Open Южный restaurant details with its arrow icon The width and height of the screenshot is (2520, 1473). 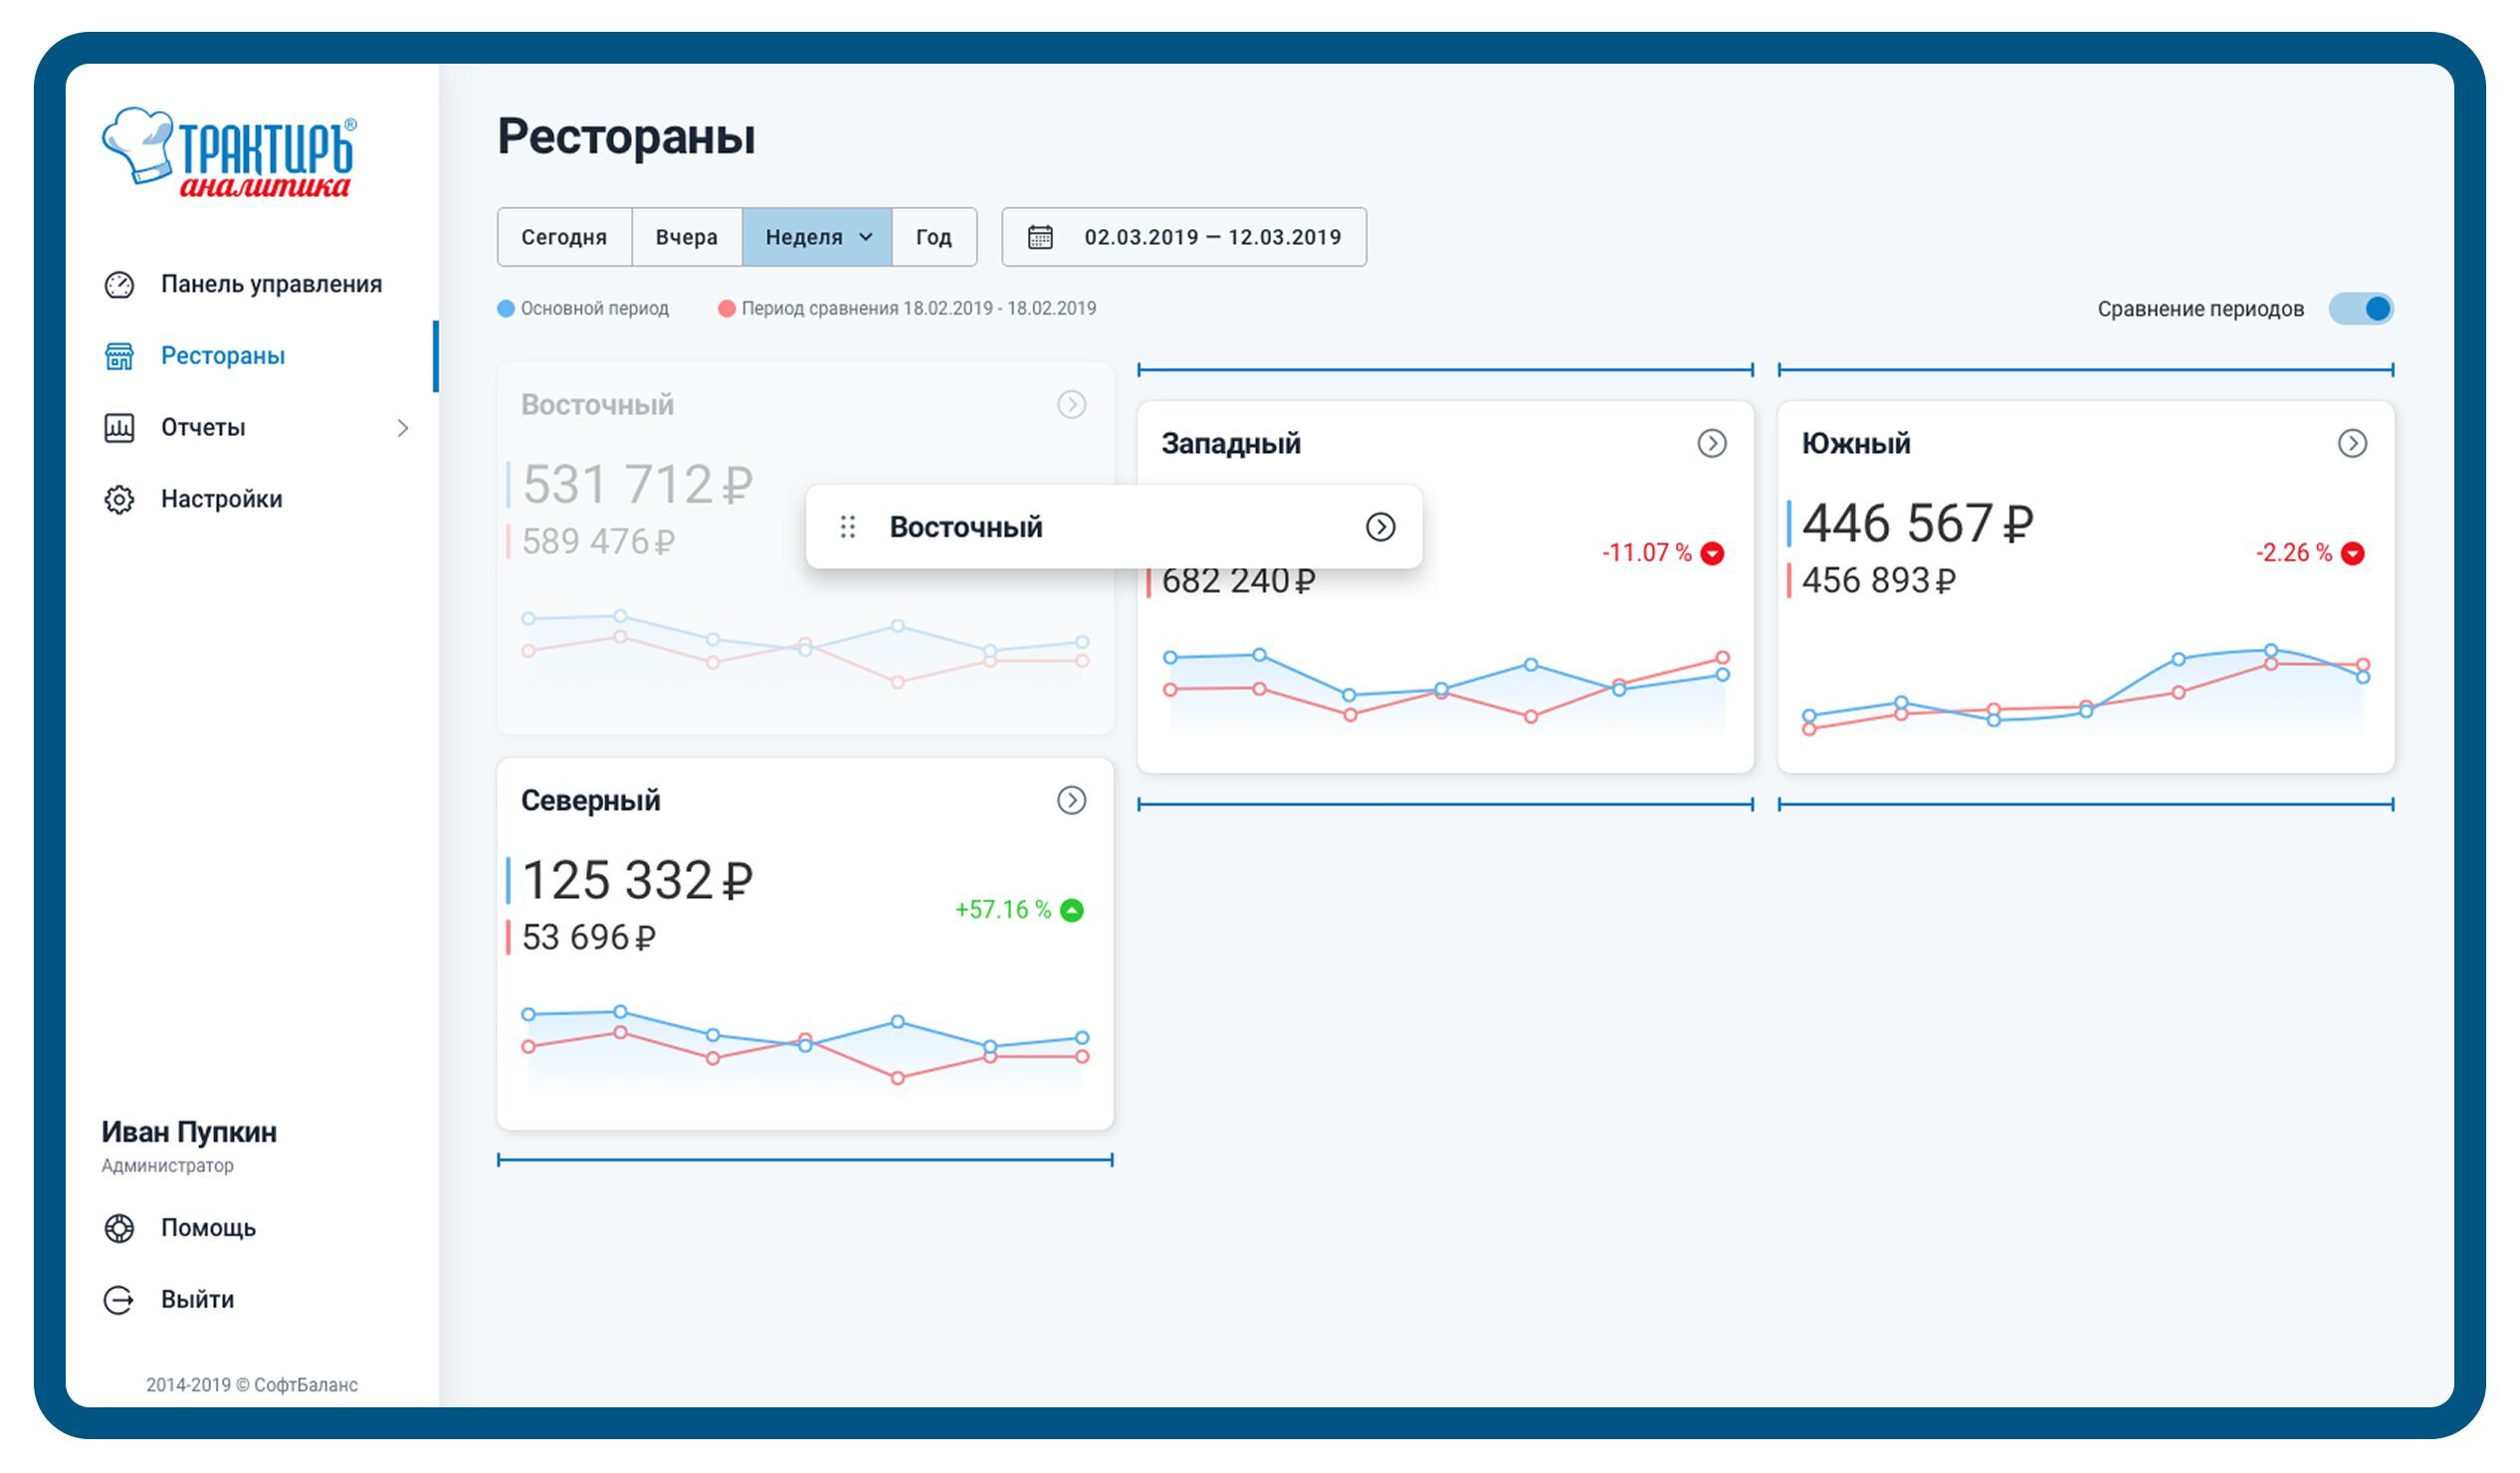point(2351,443)
